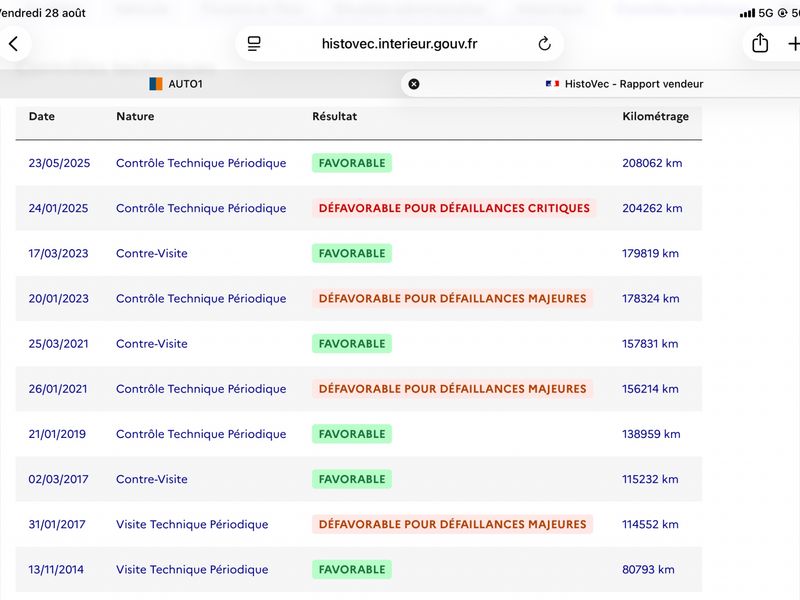Add a new tab with plus icon
The width and height of the screenshot is (800, 600).
tap(793, 44)
